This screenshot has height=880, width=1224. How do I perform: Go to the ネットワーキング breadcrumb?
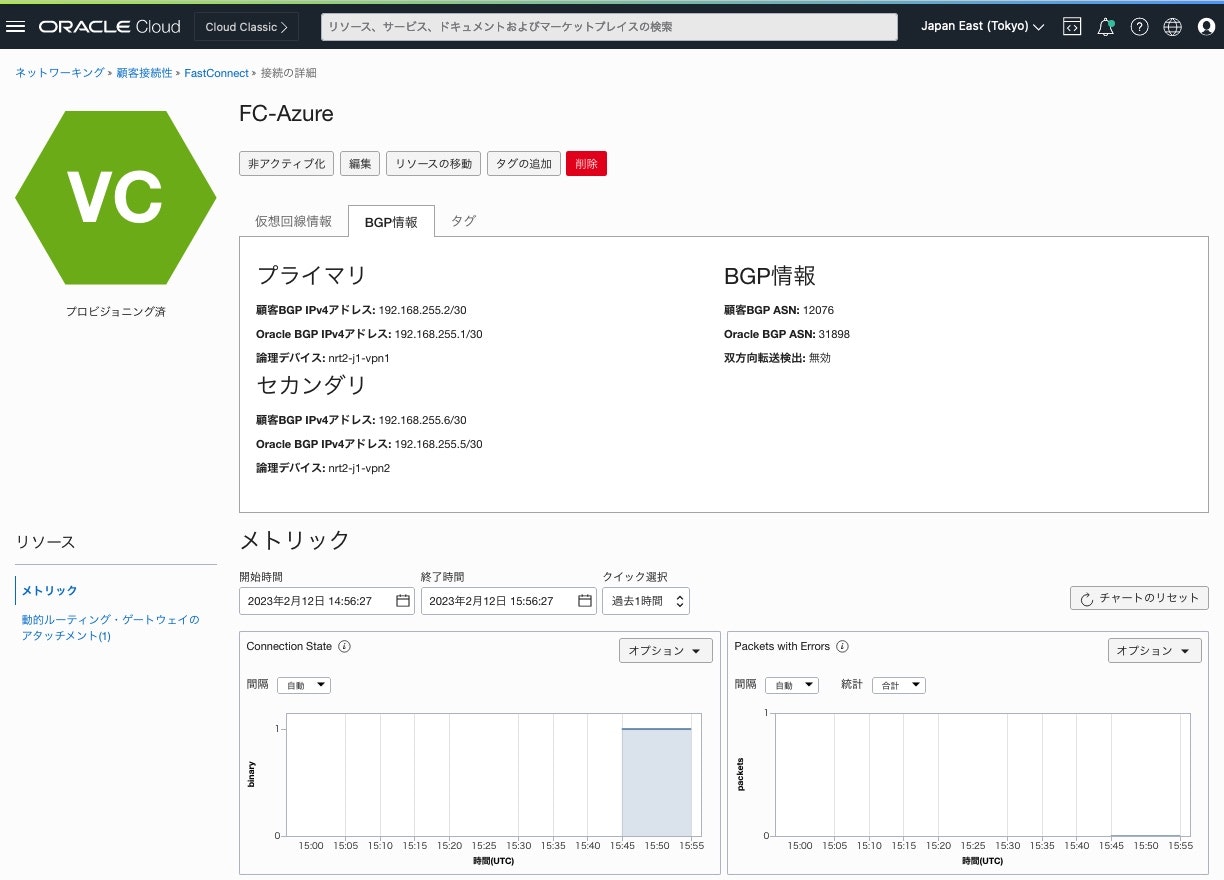point(60,73)
